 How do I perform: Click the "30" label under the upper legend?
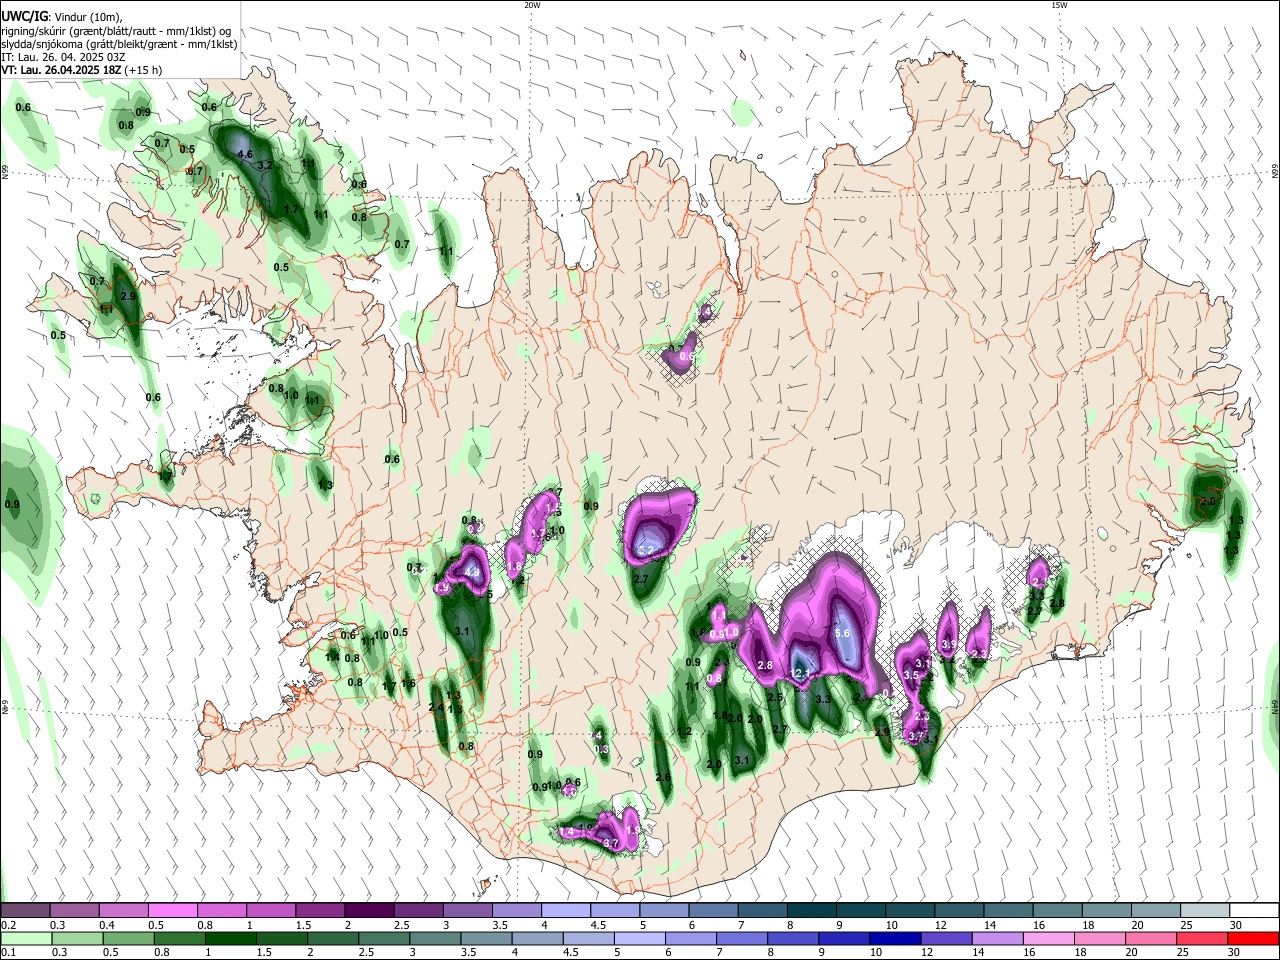tap(1236, 925)
